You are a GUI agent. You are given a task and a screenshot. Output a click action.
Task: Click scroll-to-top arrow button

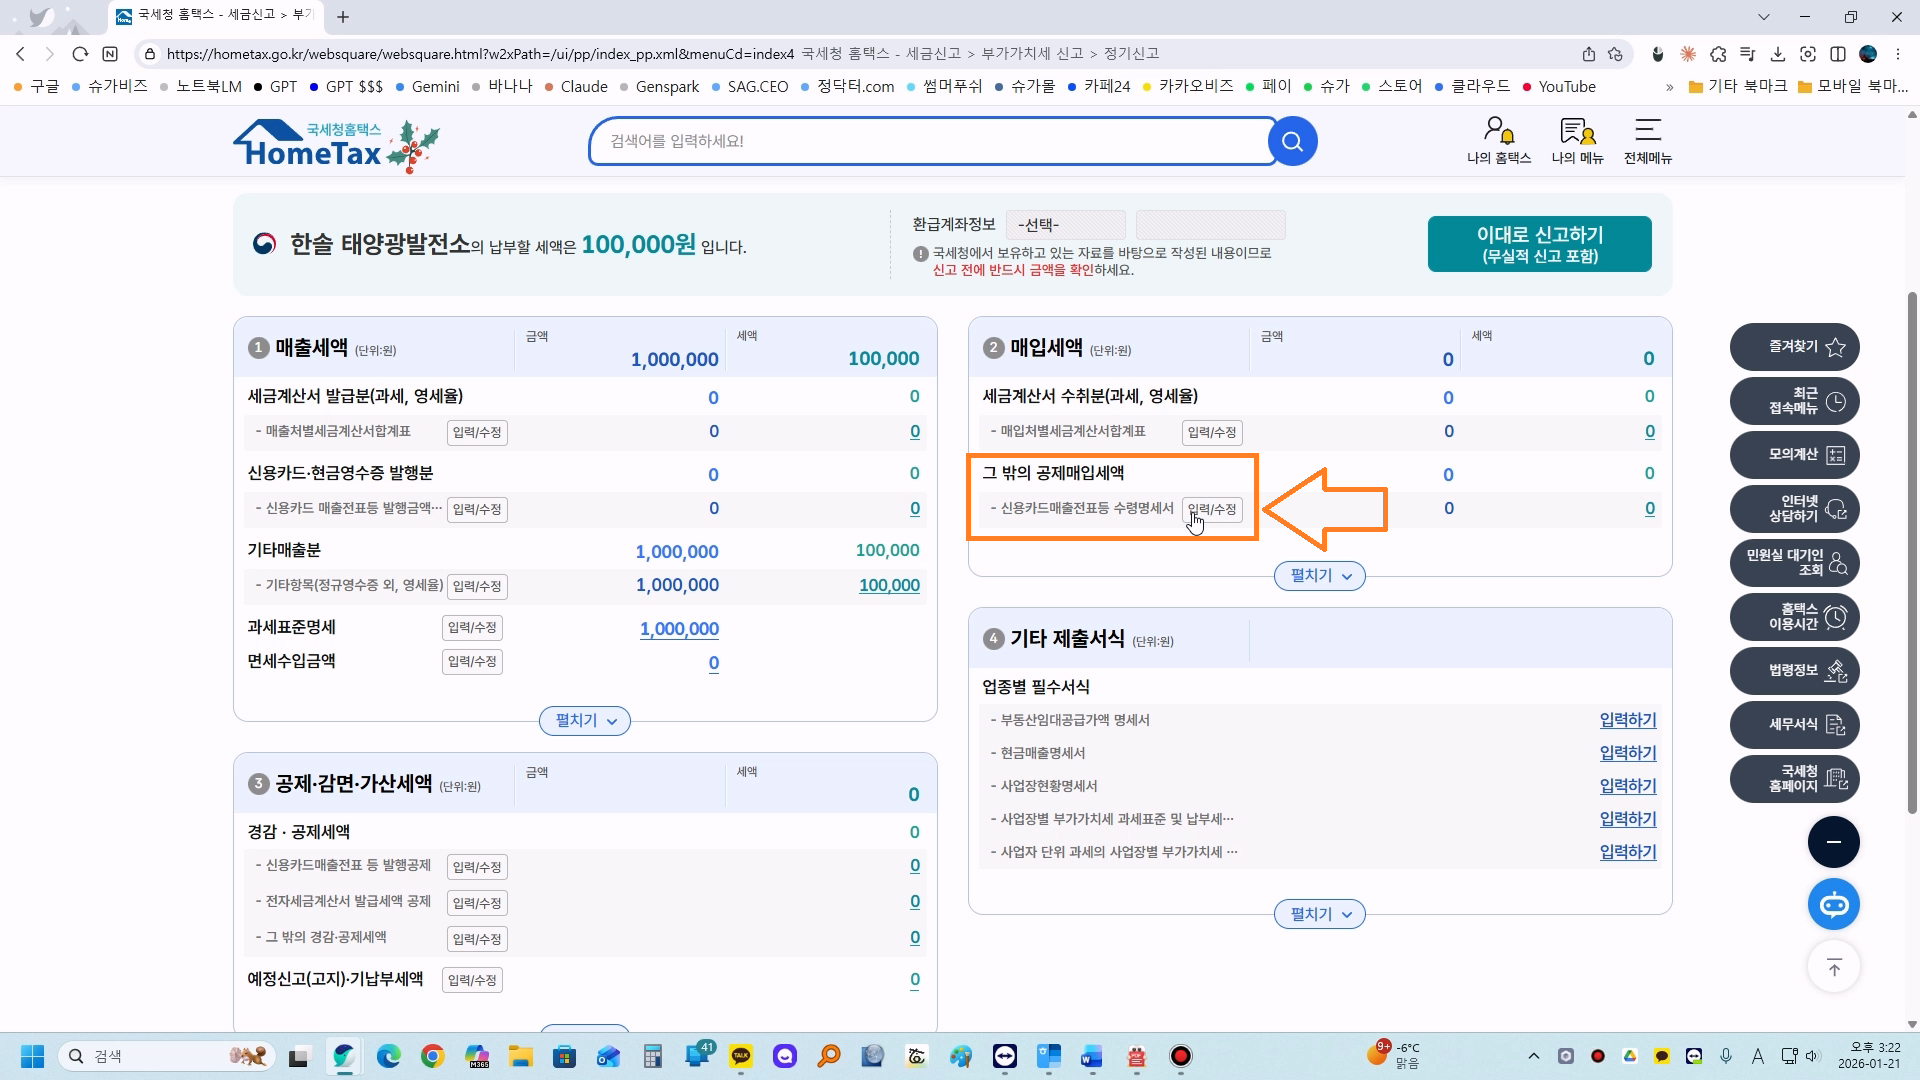pos(1833,967)
